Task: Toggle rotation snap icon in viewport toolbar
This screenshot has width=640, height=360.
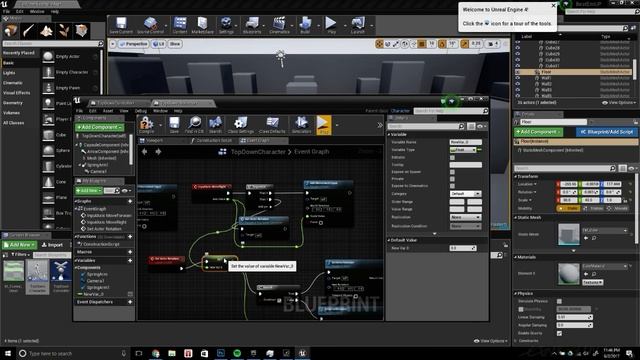Action: tap(442, 44)
